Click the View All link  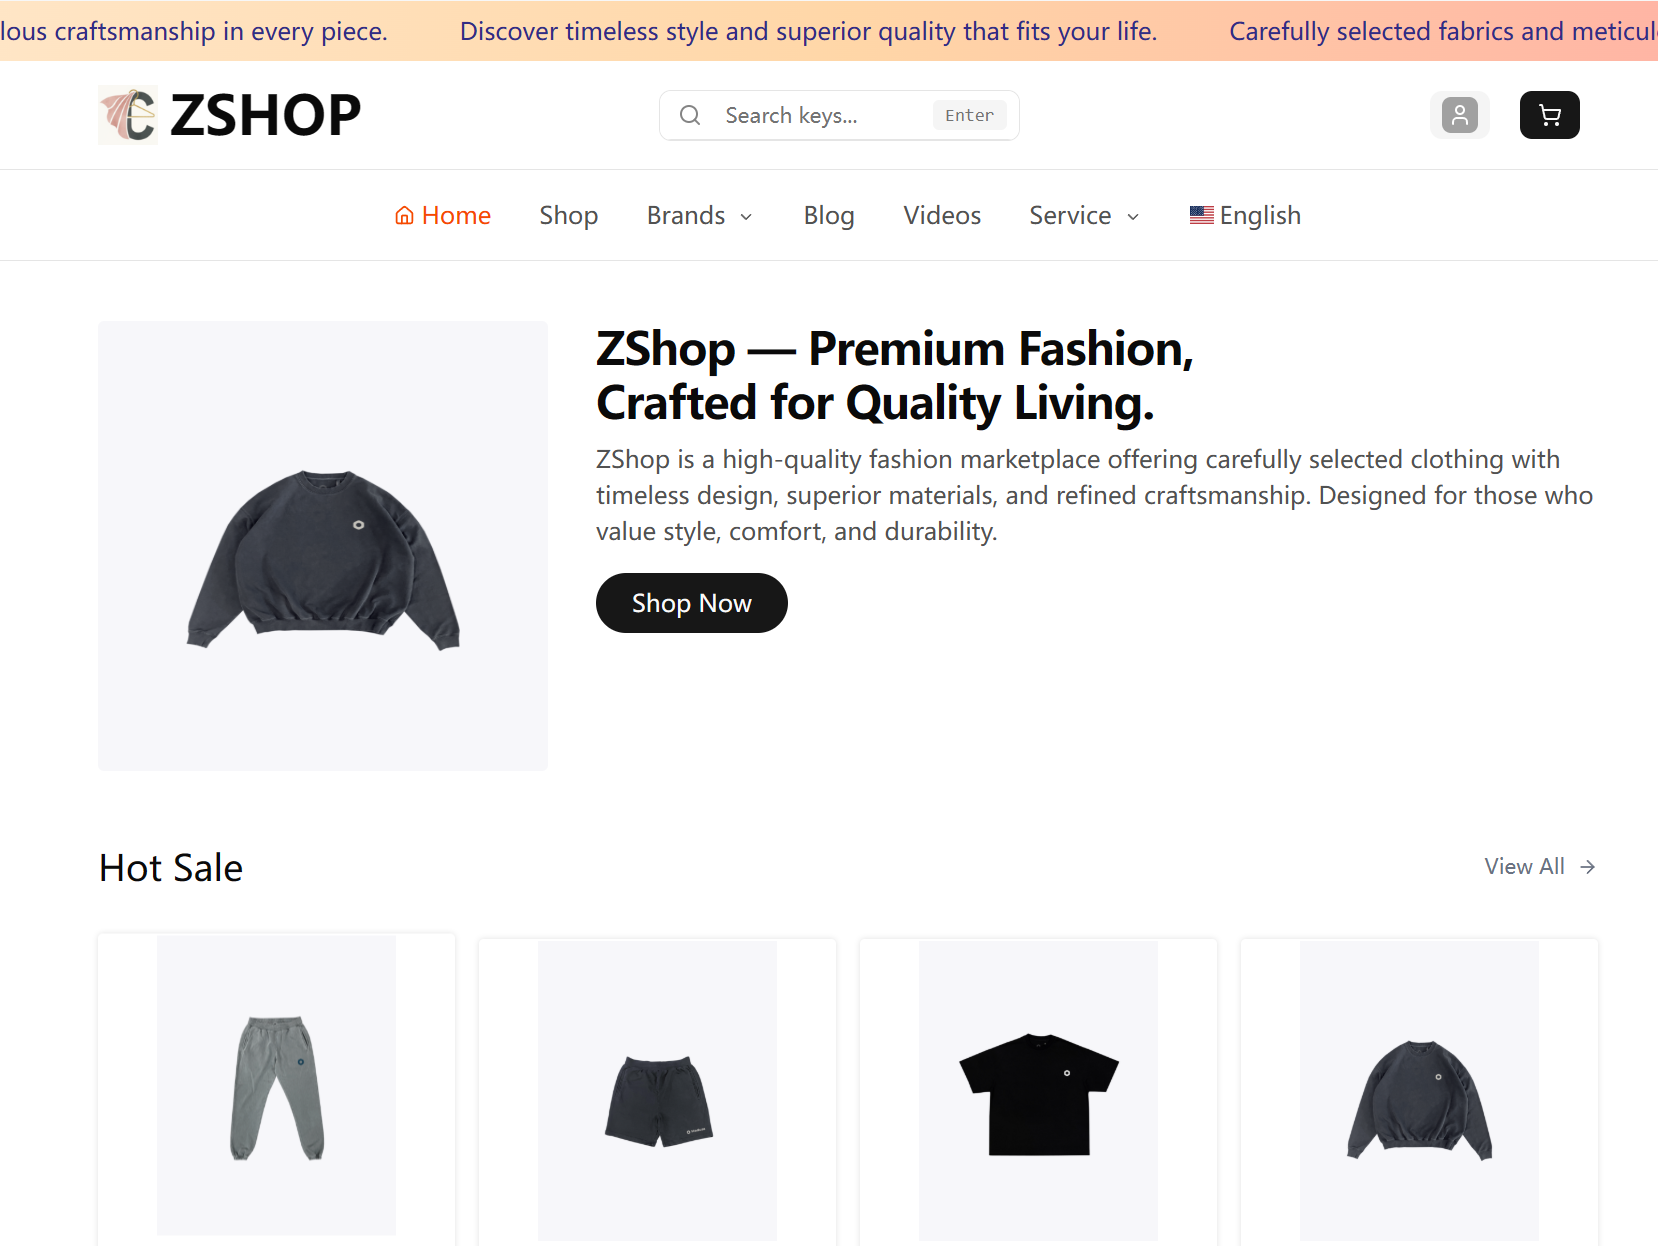coord(1524,867)
